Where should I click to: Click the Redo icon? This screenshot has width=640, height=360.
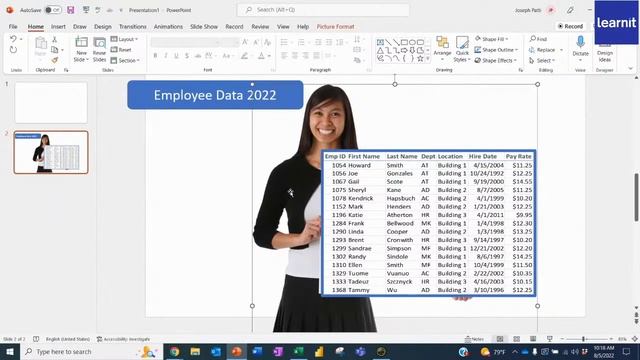coord(13,50)
